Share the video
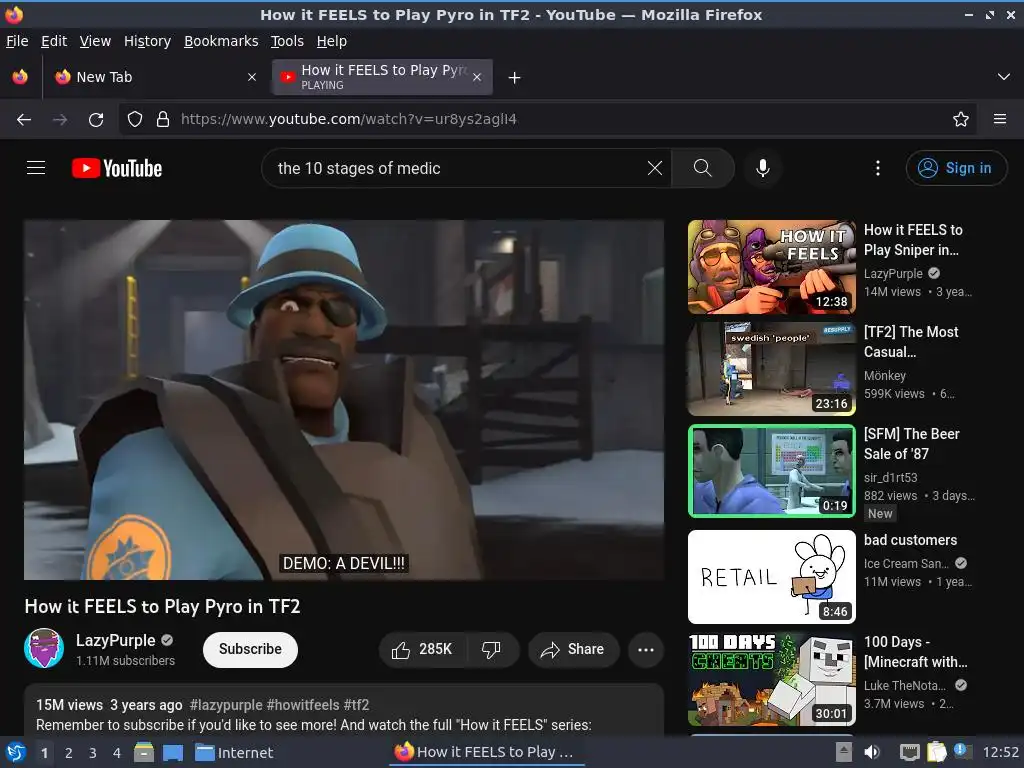Screen dimensions: 1024x768 tap(573, 649)
